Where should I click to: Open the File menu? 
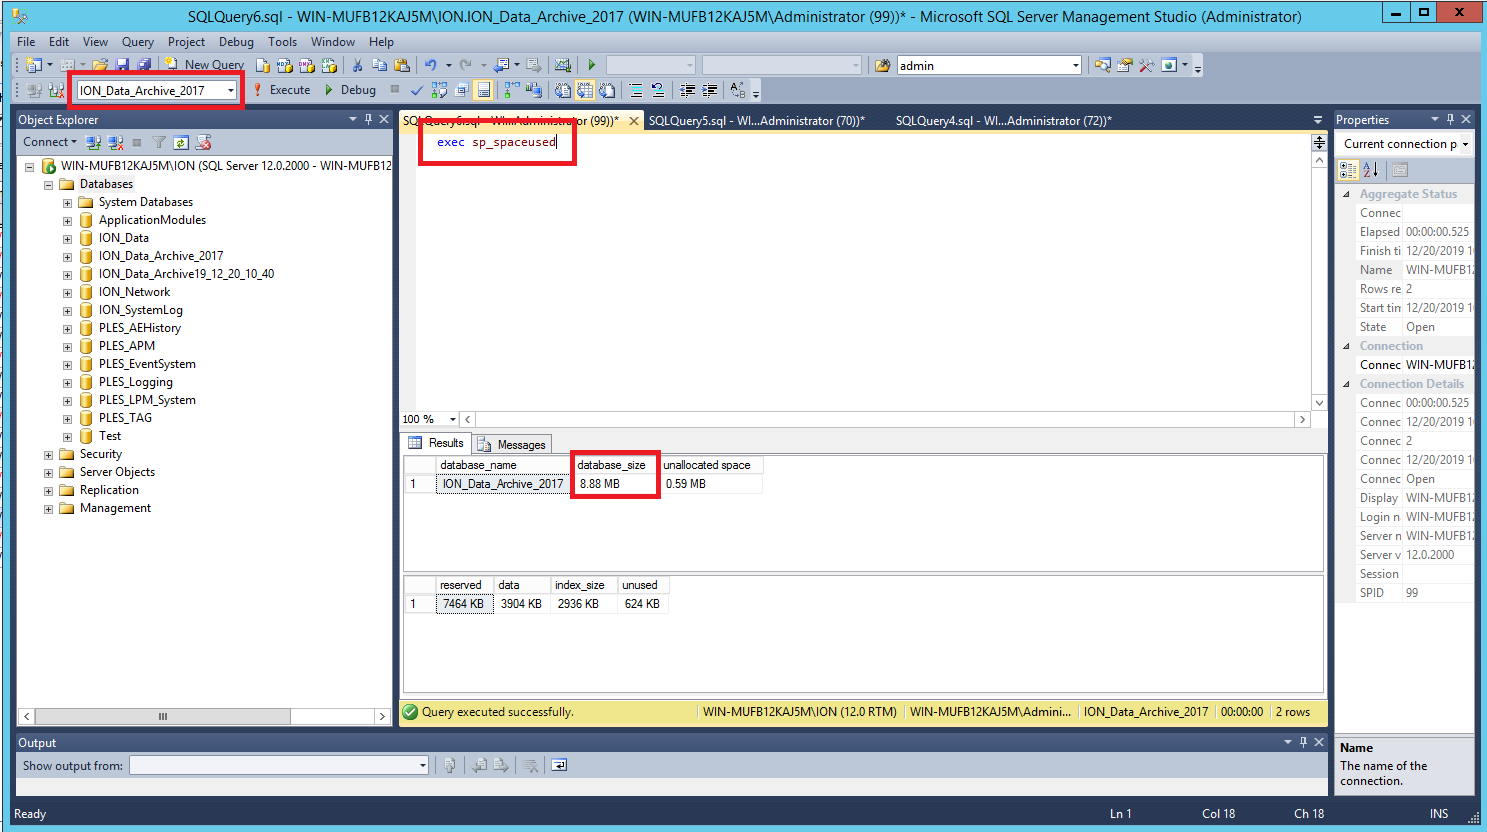click(26, 42)
